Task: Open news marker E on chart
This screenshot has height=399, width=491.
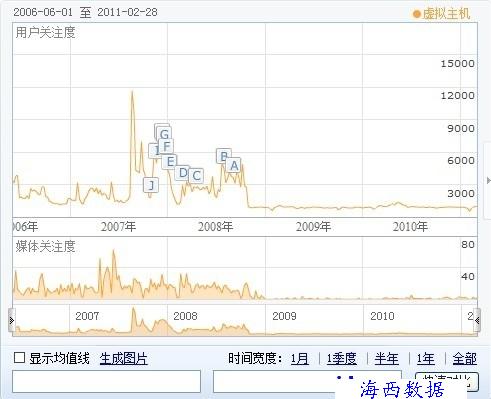Action: pos(170,161)
